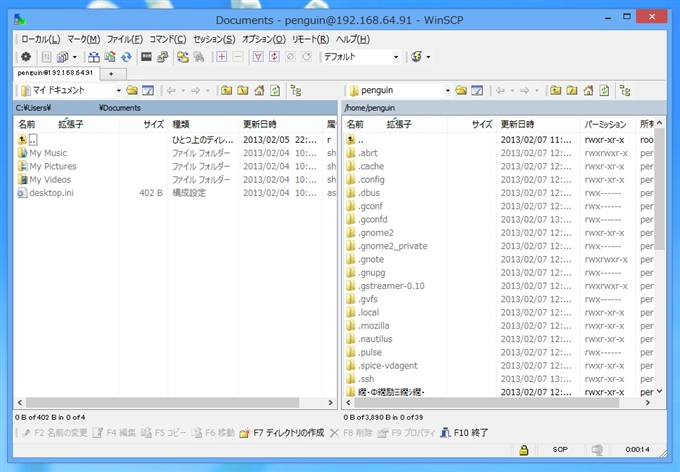680x472 pixels.
Task: Open the ローカル(L) menu
Action: 41,39
